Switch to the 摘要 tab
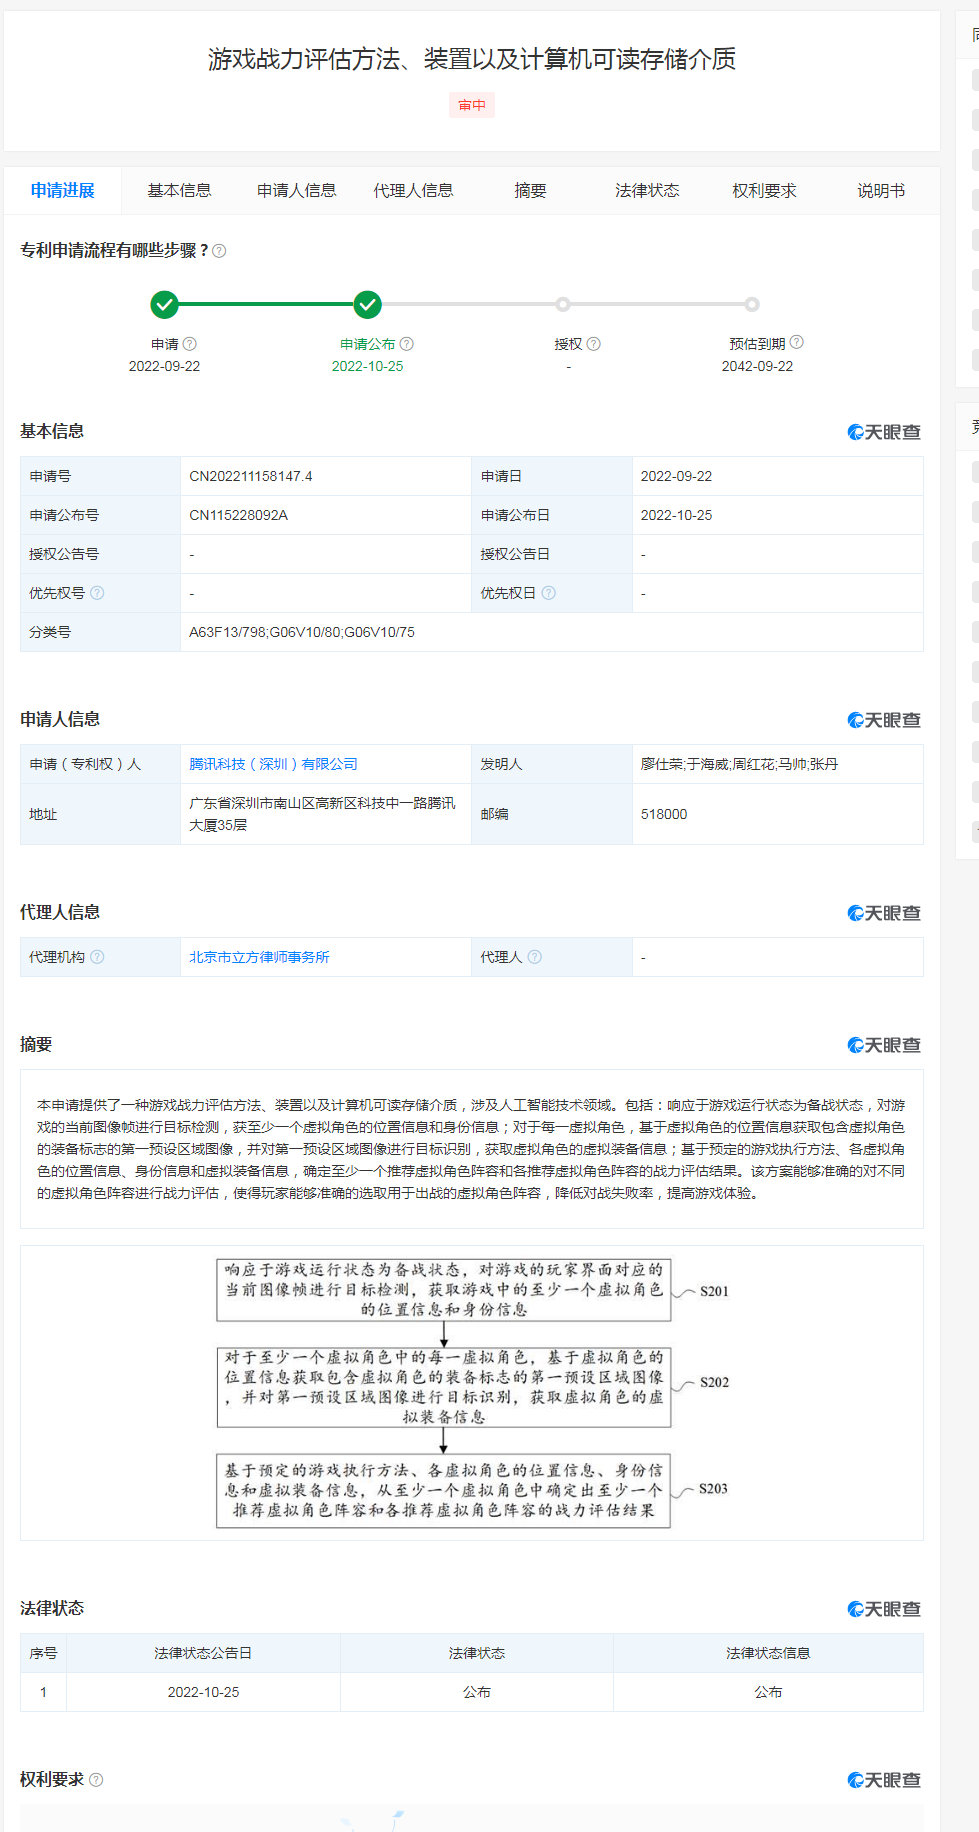Viewport: 979px width, 1832px height. coord(530,190)
